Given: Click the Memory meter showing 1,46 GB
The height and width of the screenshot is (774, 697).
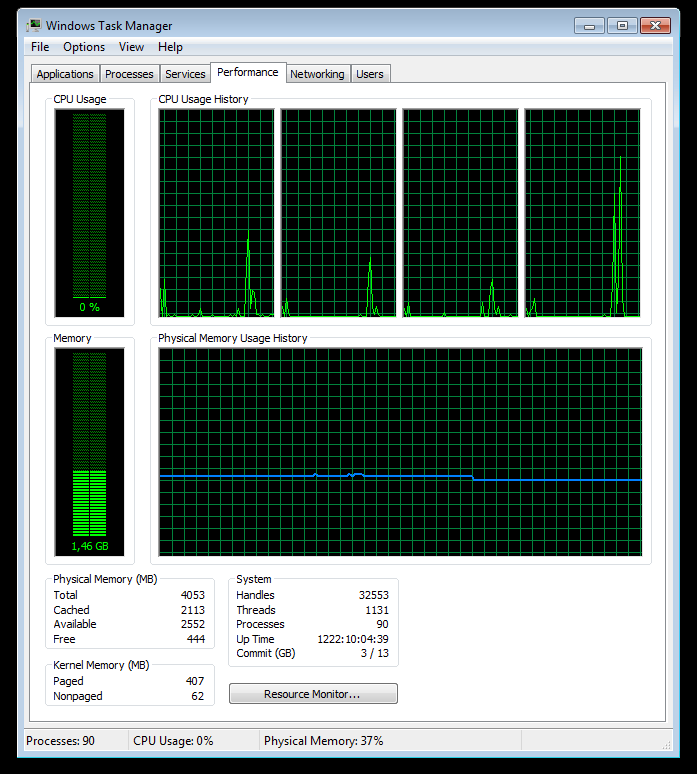Looking at the screenshot, I should coord(89,452).
